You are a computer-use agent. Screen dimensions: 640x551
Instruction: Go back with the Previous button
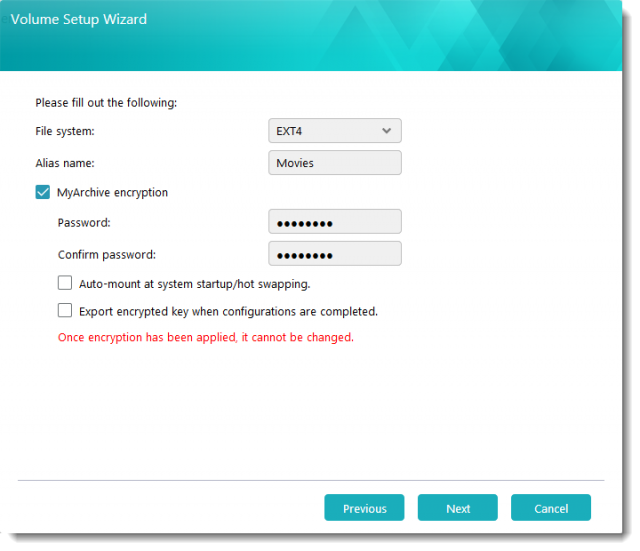(364, 508)
